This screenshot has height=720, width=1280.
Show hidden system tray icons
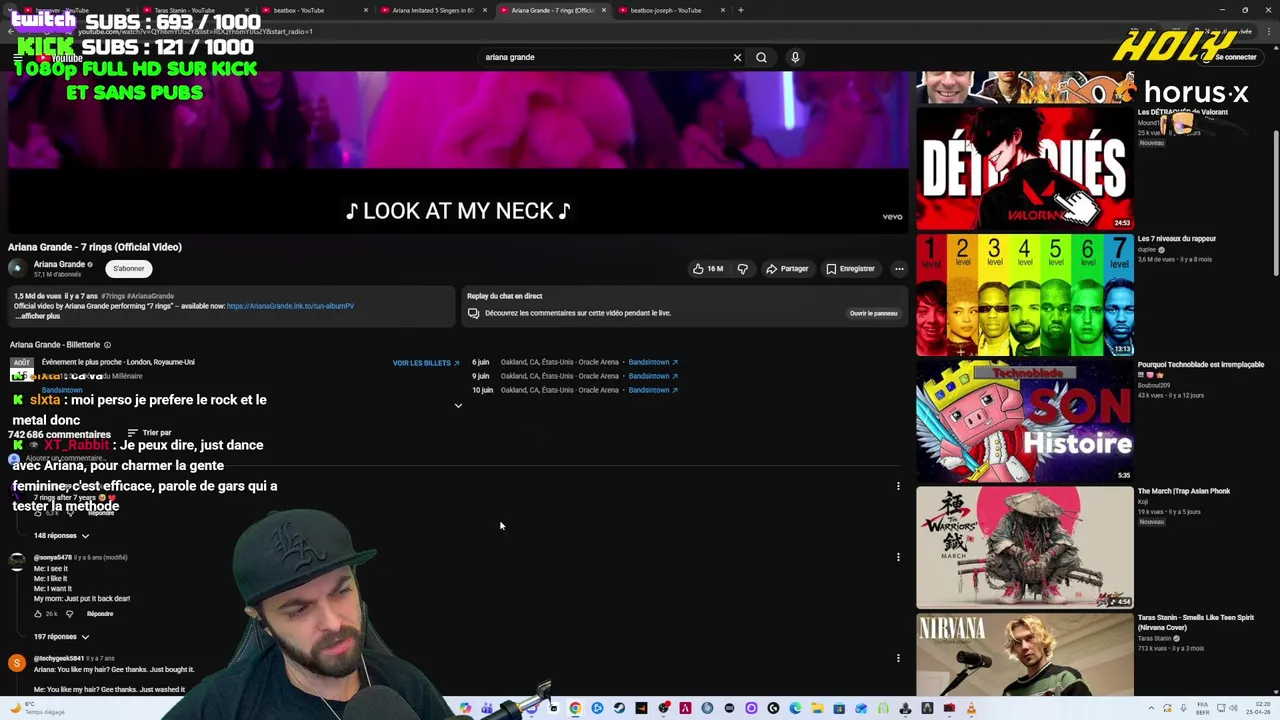[1151, 708]
